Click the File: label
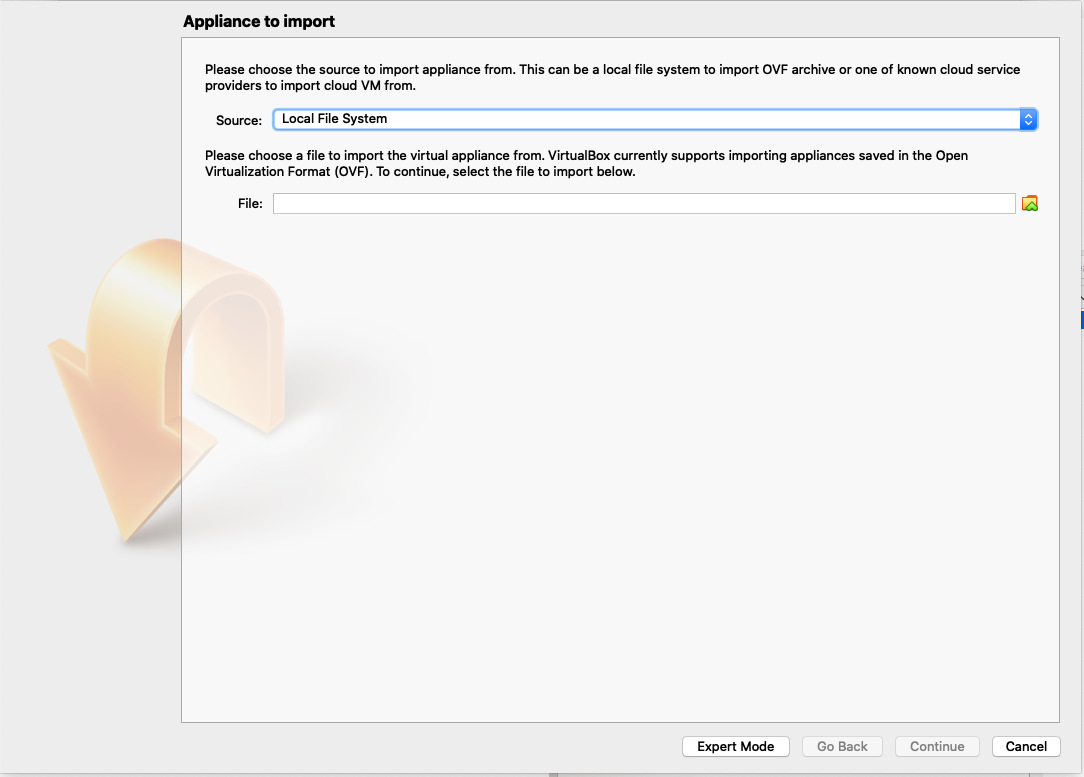Screen dimensions: 1084x777 pyautogui.click(x=250, y=204)
